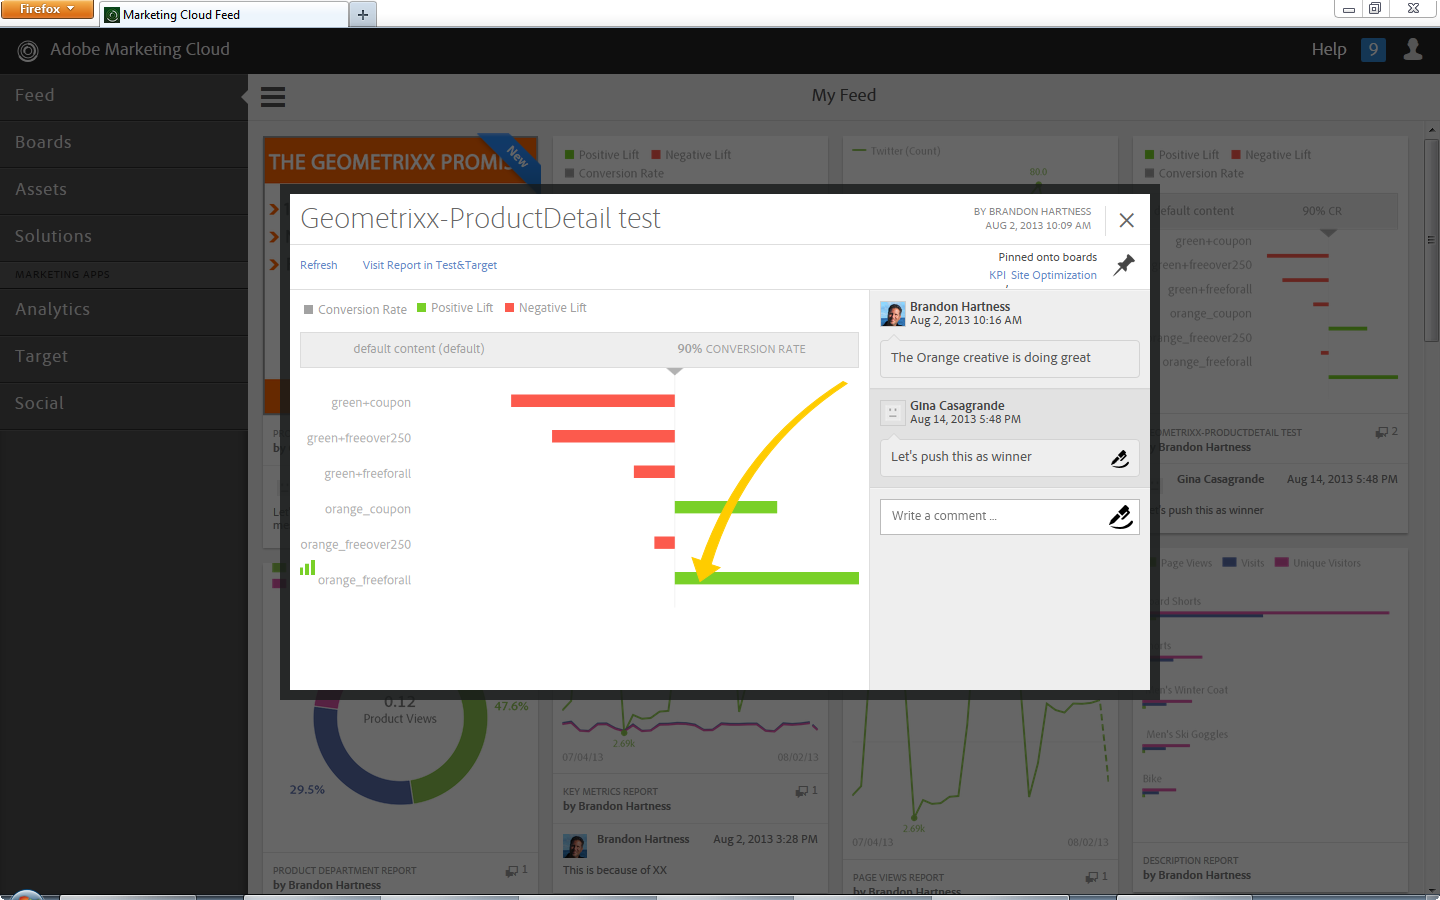Open Target in the sidebar

pos(124,357)
